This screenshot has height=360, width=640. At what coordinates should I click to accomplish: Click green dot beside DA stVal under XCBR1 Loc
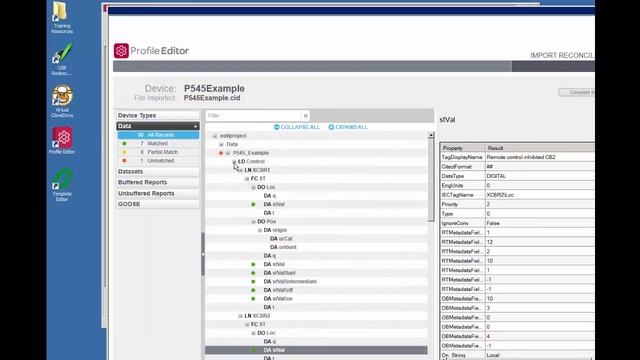click(x=253, y=204)
